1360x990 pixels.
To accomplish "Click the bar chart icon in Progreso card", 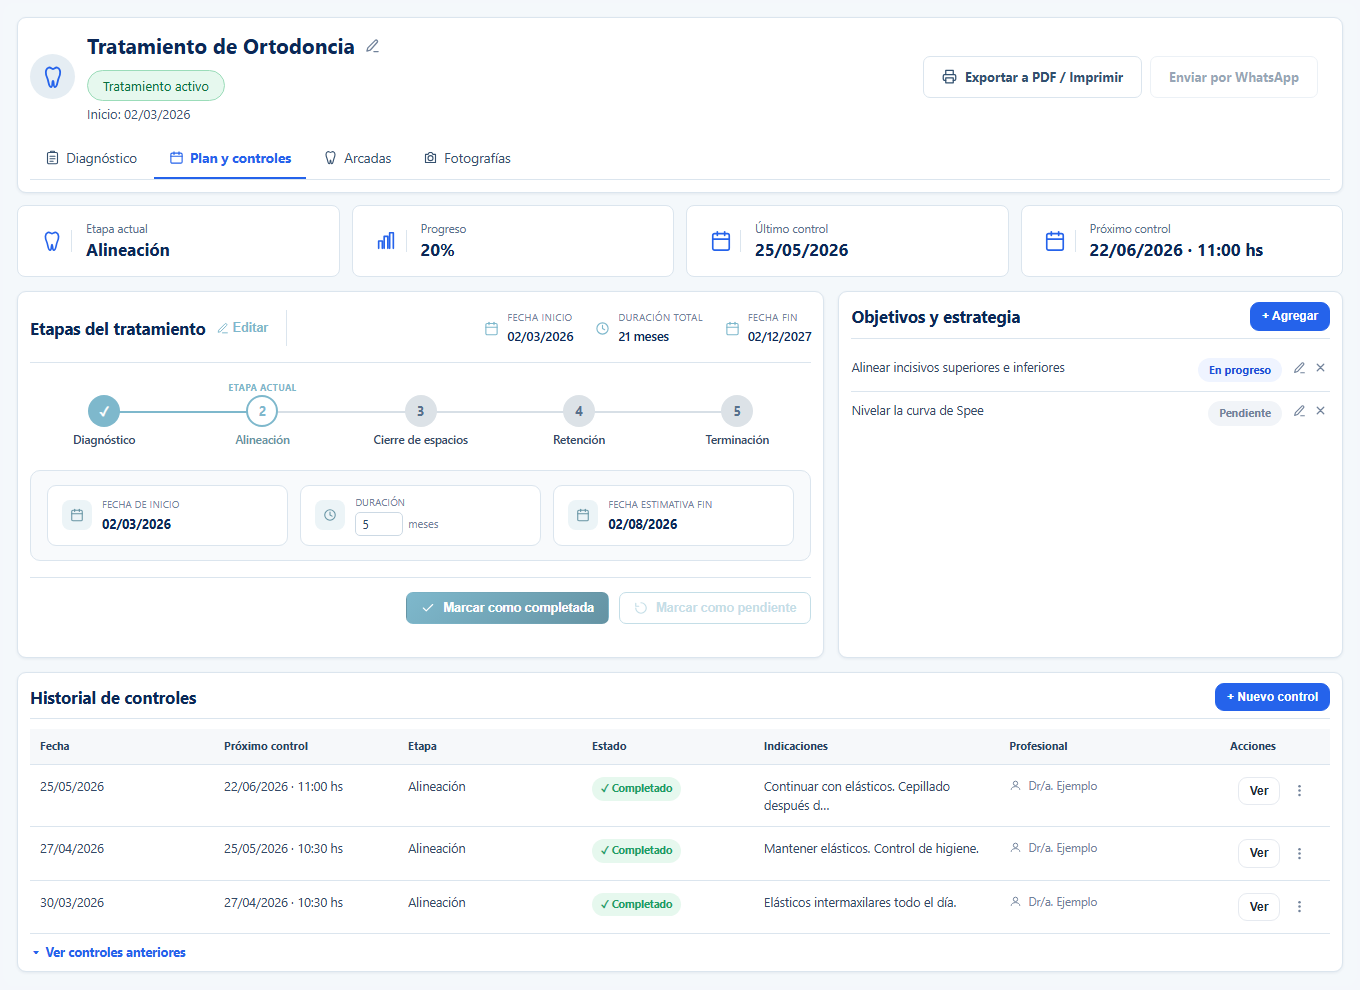I will (x=386, y=241).
